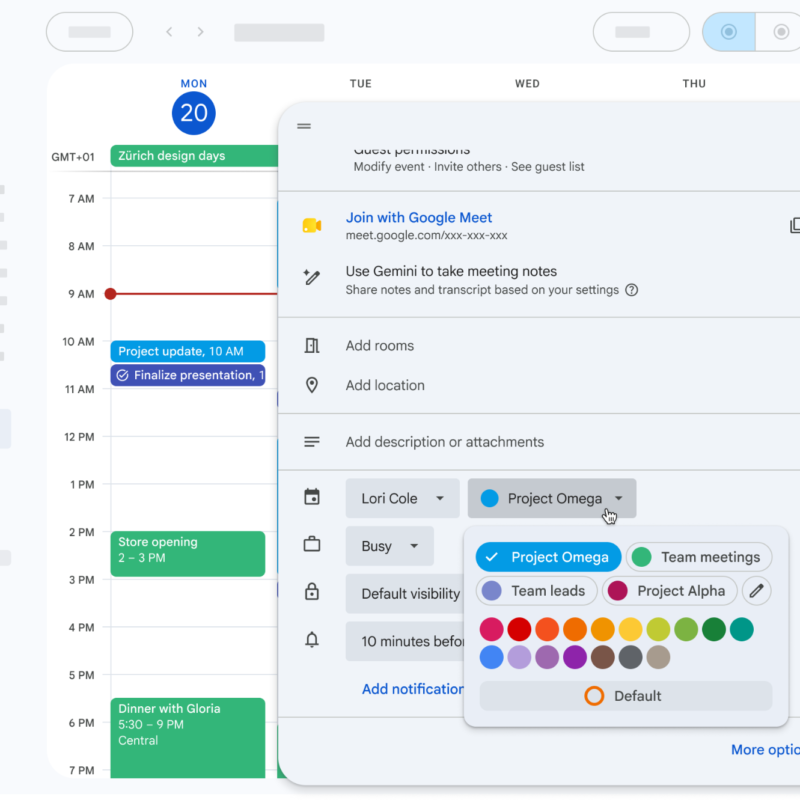Image resolution: width=800 pixels, height=800 pixels.
Task: Open the Lori Cole calendar dropdown
Action: [x=403, y=498]
